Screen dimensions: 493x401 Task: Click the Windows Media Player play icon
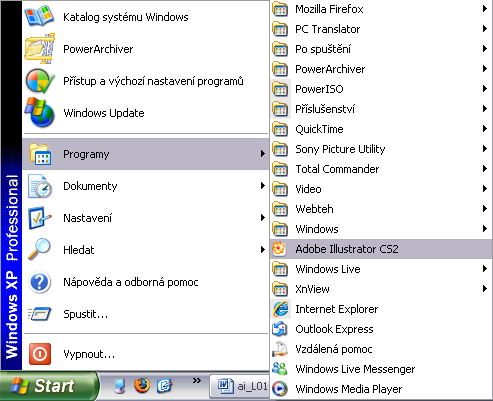pyautogui.click(x=279, y=389)
